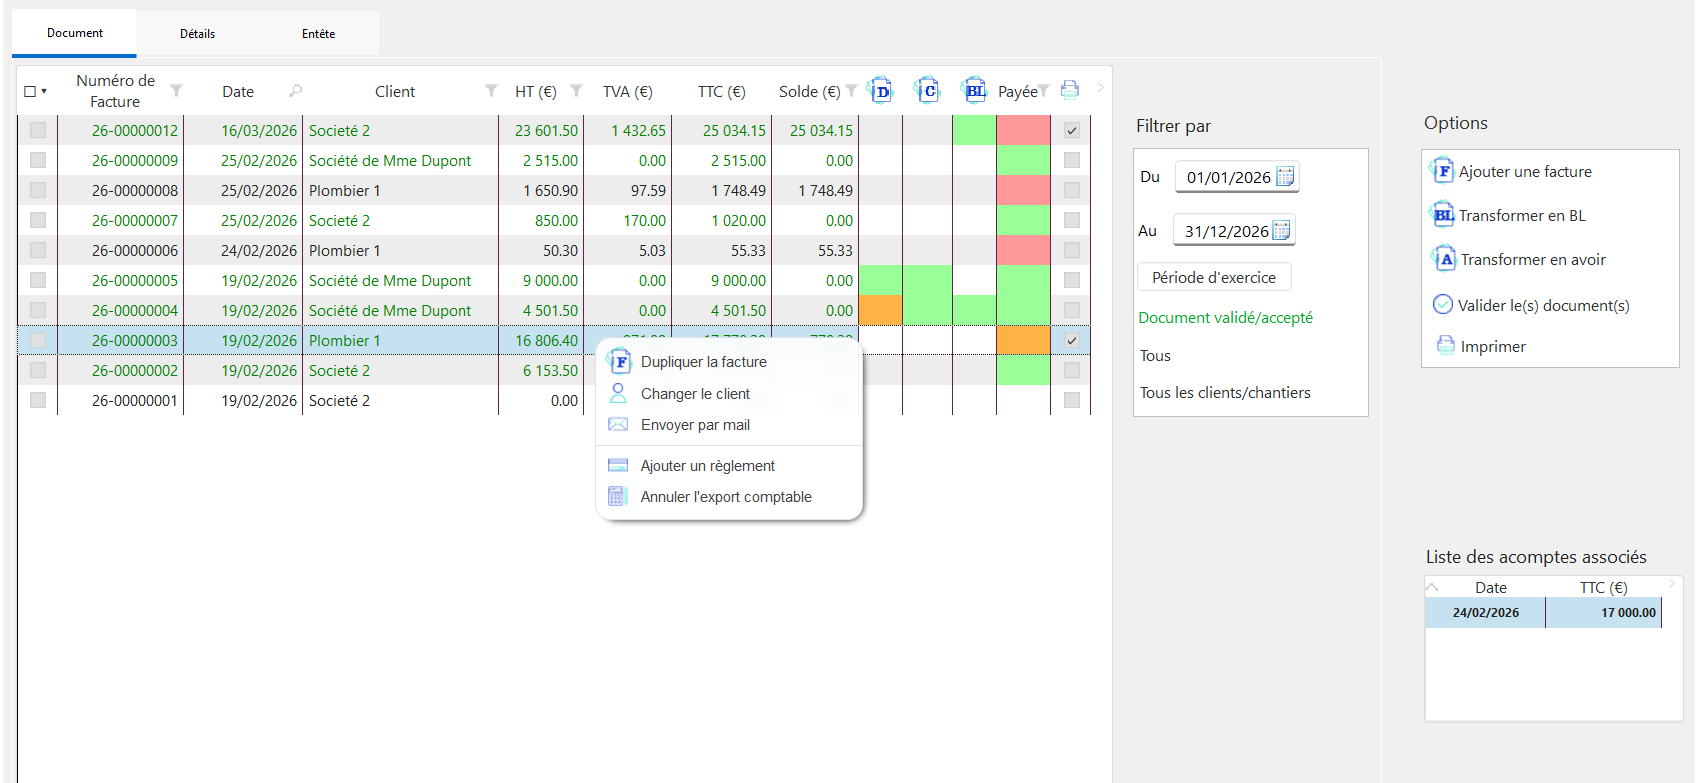
Task: Open calendar picker for Du date
Action: (x=1286, y=177)
